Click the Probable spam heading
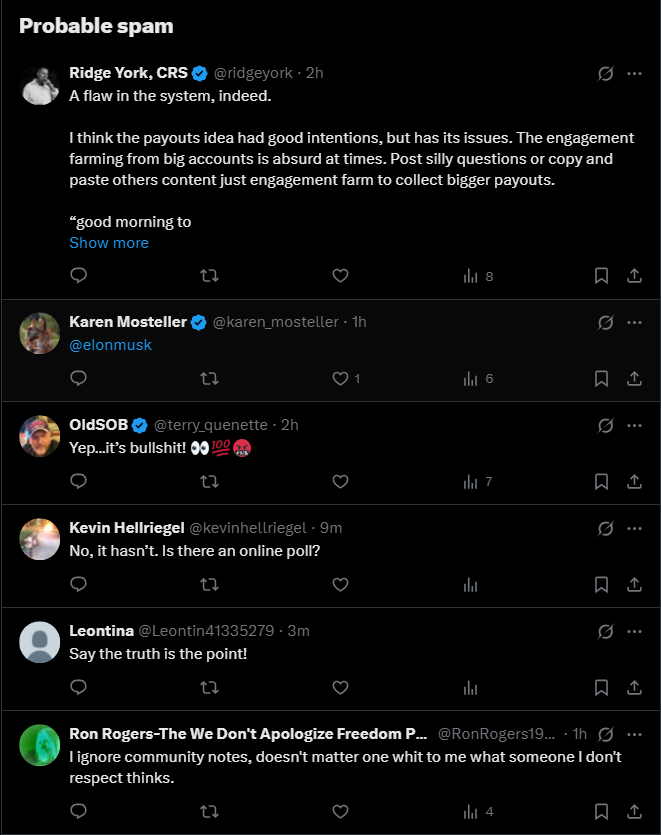Viewport: 661px width, 835px height. click(x=94, y=26)
